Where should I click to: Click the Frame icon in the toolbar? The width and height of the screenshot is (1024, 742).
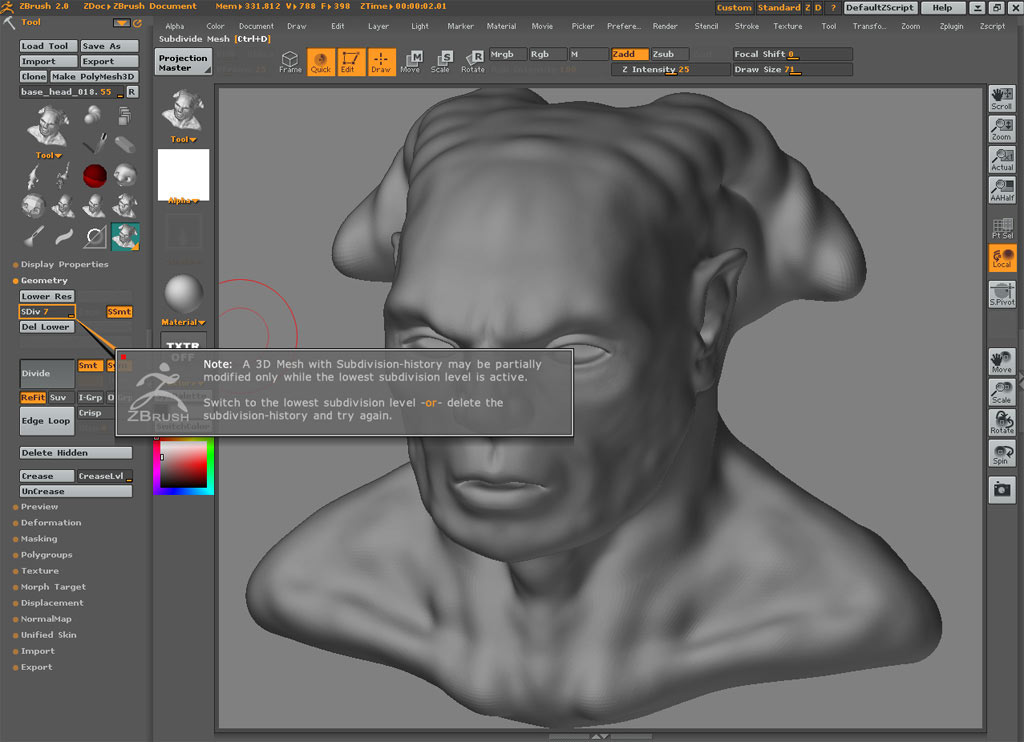(290, 62)
